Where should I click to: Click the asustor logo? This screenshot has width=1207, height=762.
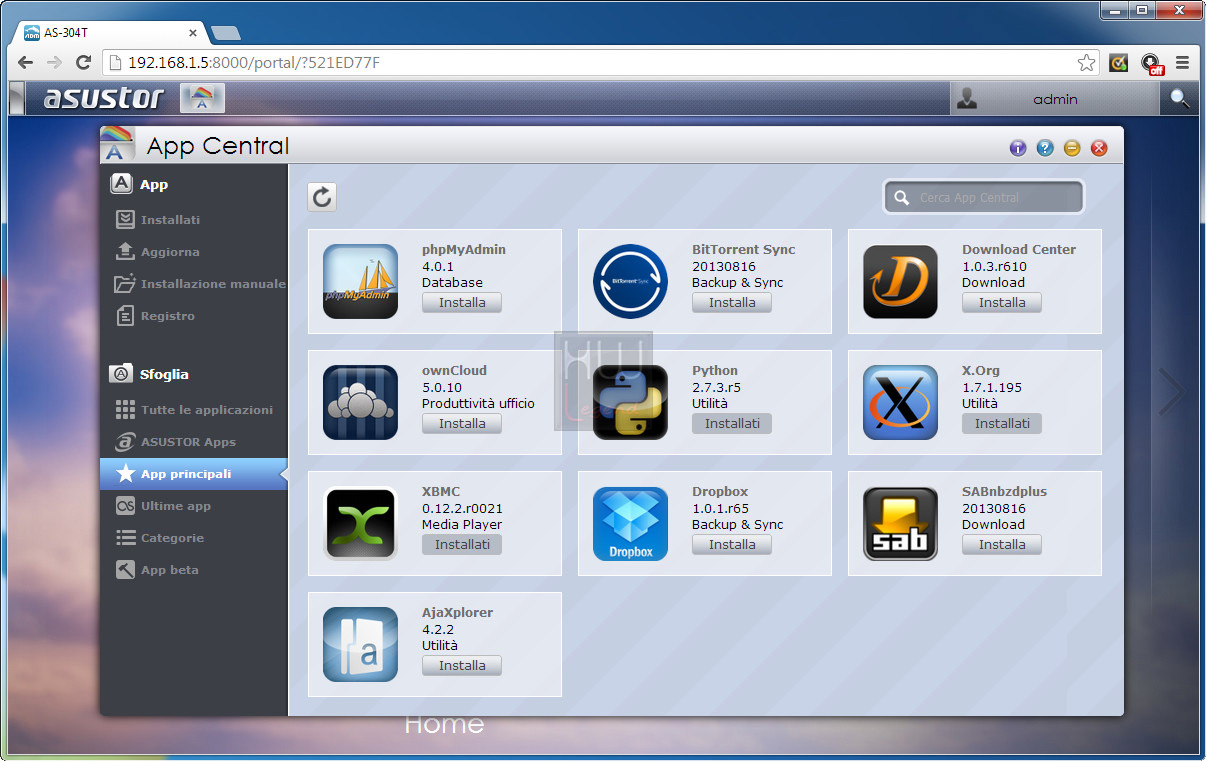[x=104, y=98]
